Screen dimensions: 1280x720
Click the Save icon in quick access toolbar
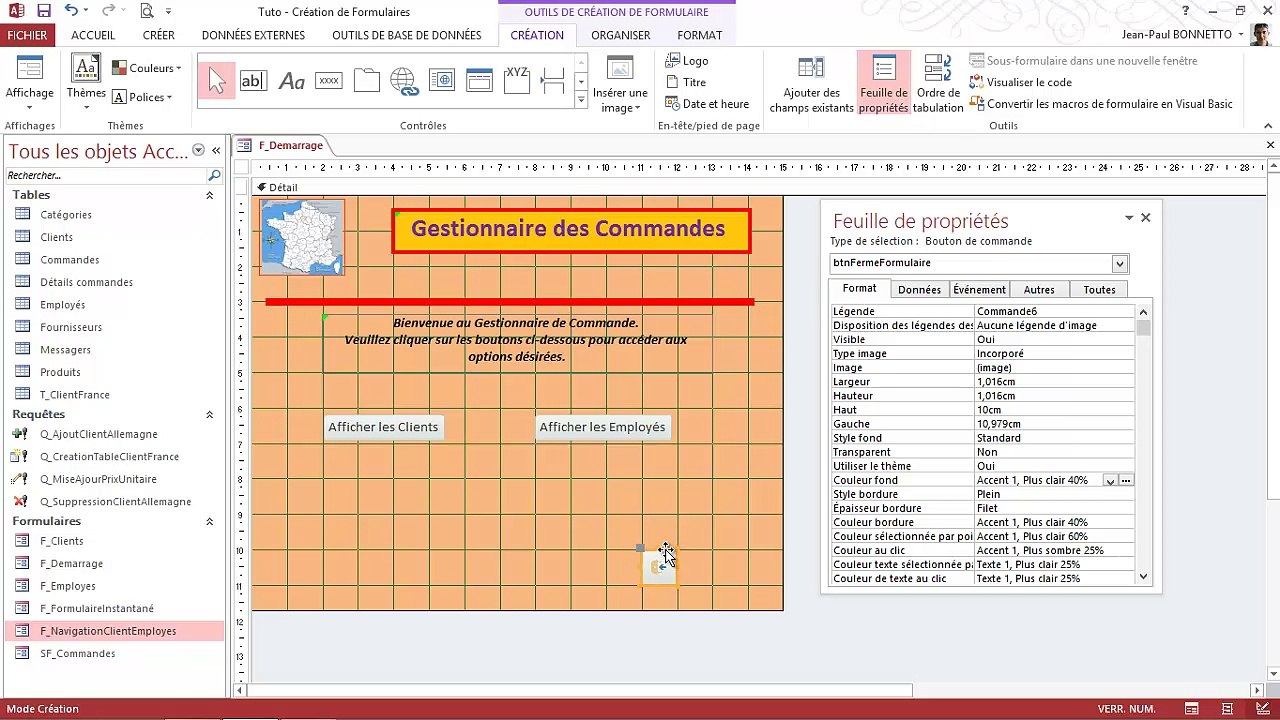(43, 11)
